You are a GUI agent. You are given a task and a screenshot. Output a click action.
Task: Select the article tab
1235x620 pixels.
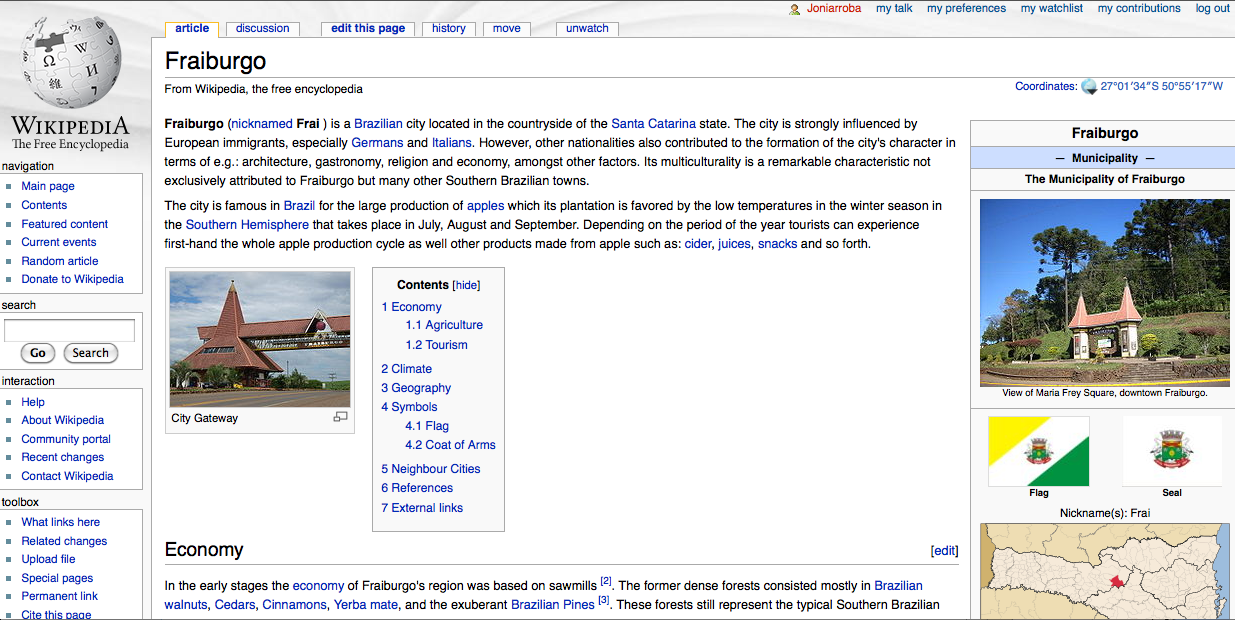(192, 28)
